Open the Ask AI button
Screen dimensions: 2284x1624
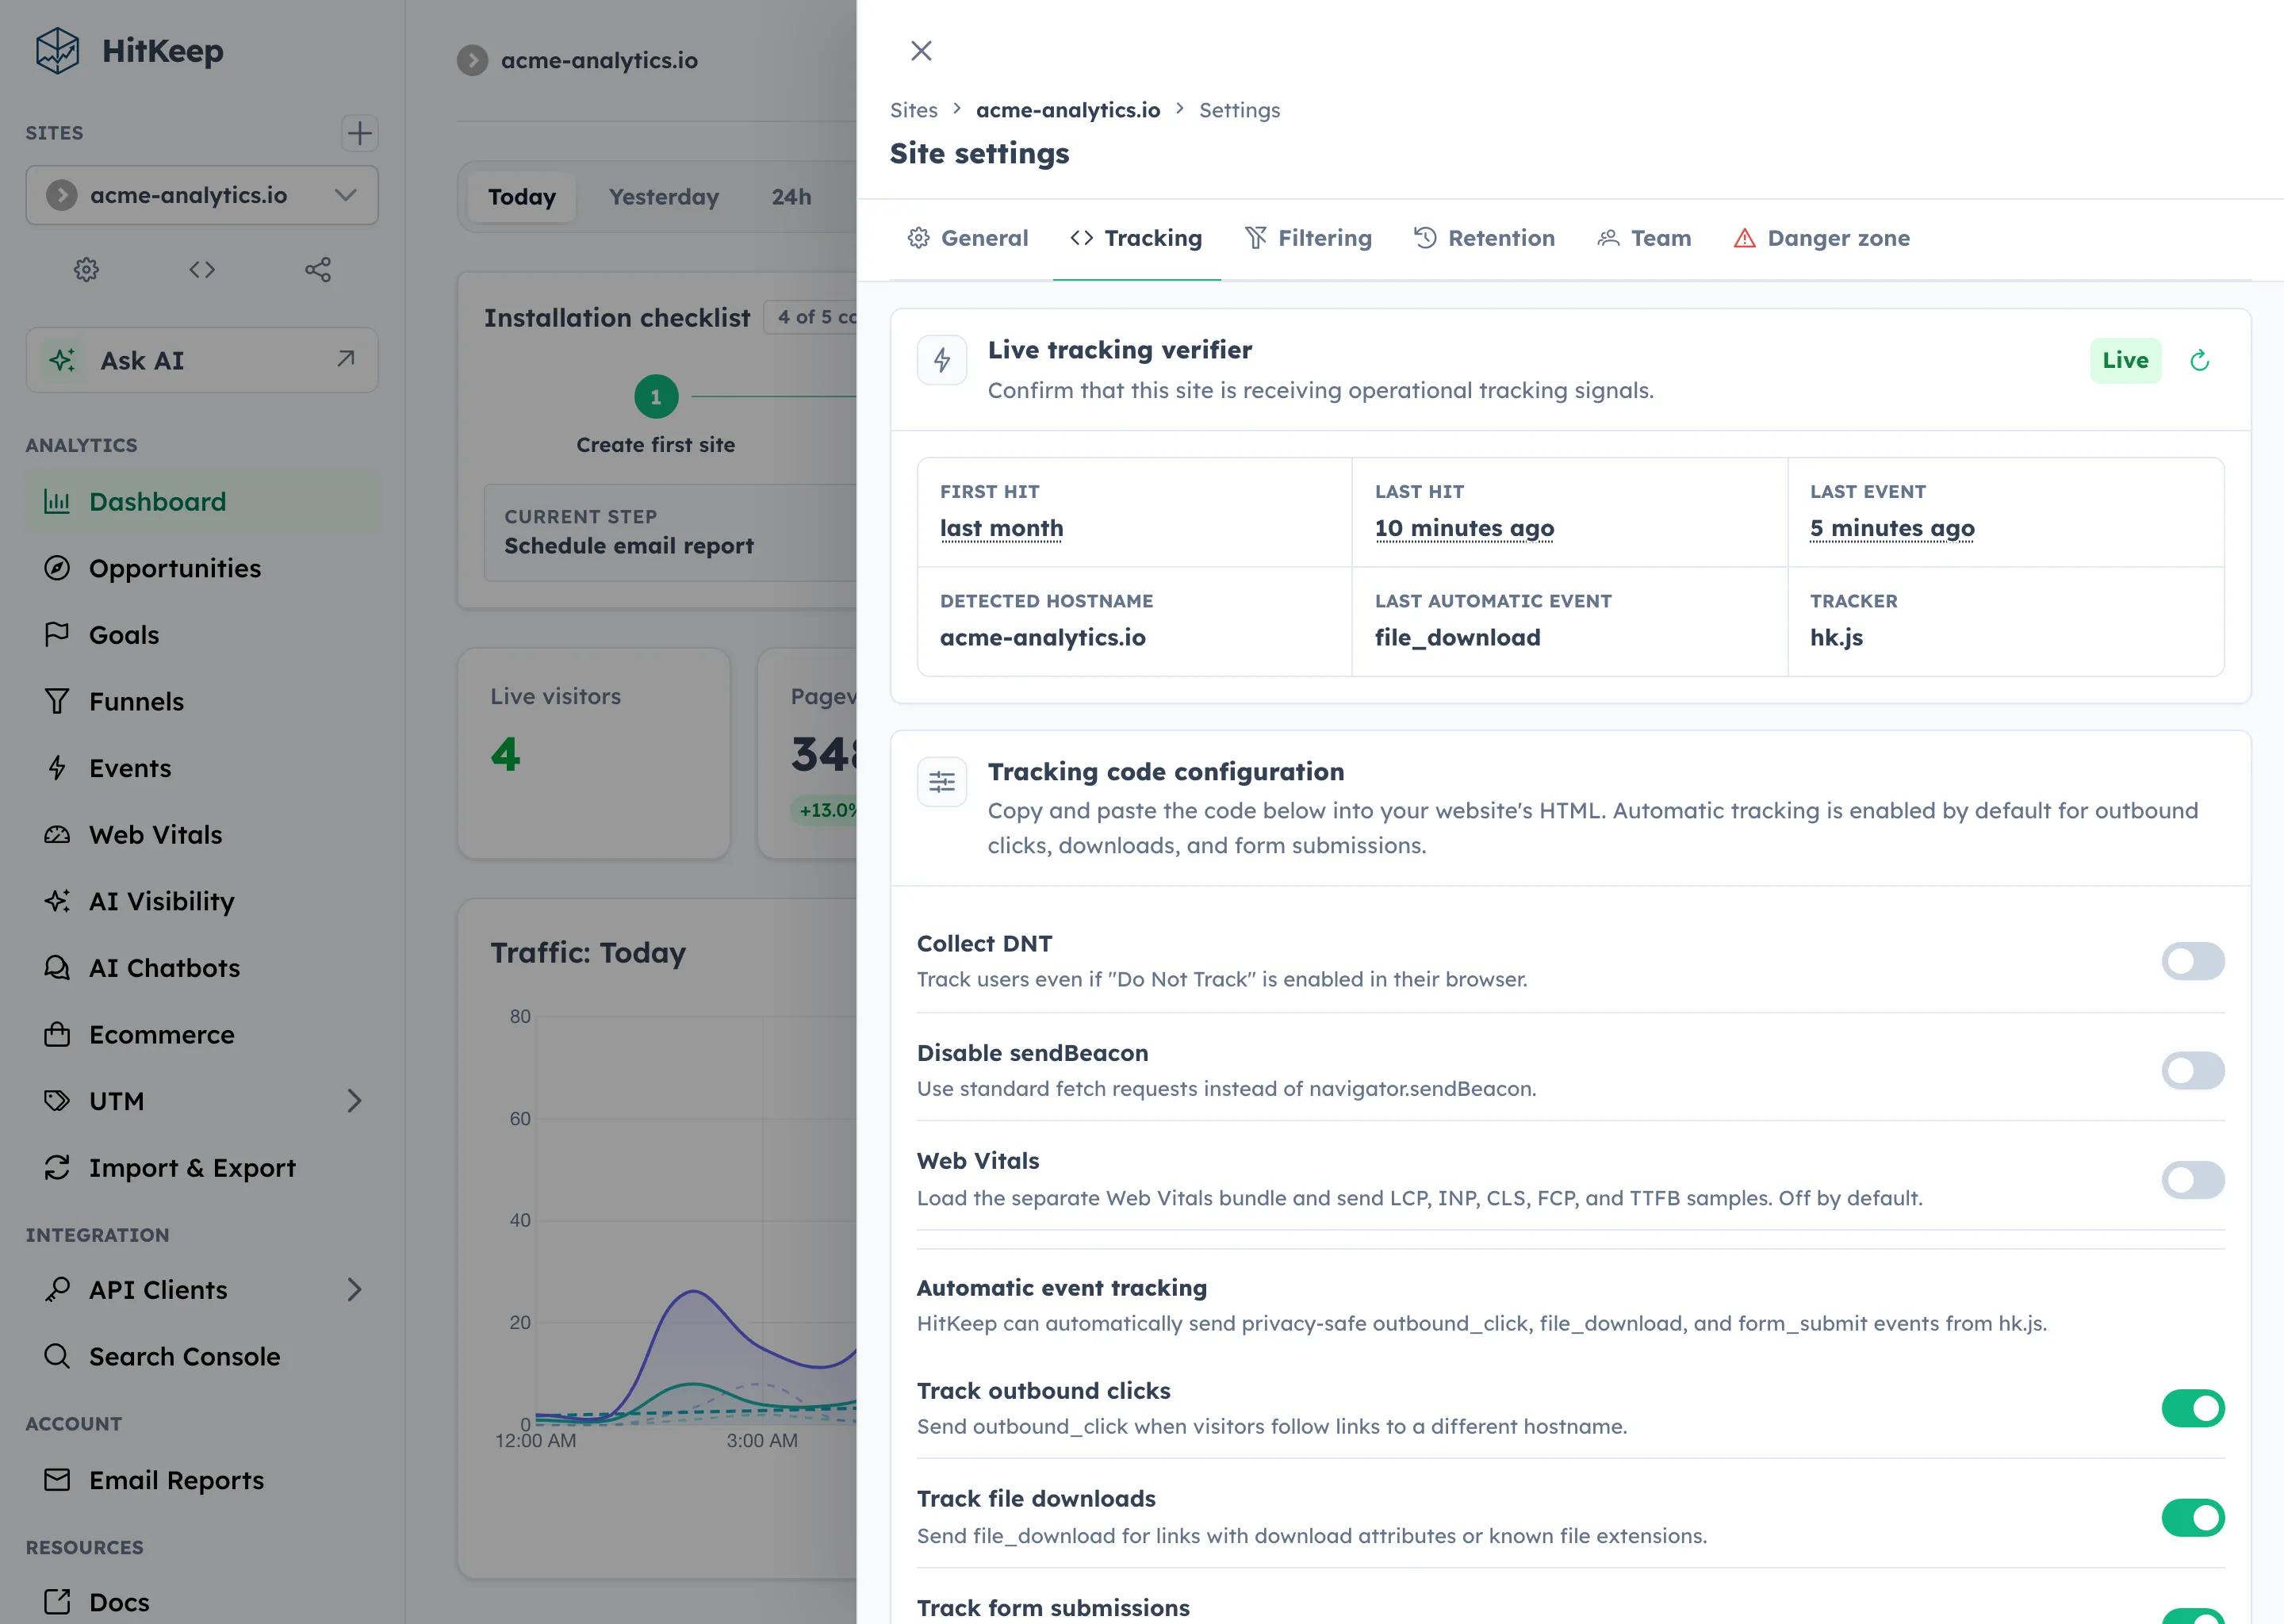pos(202,360)
